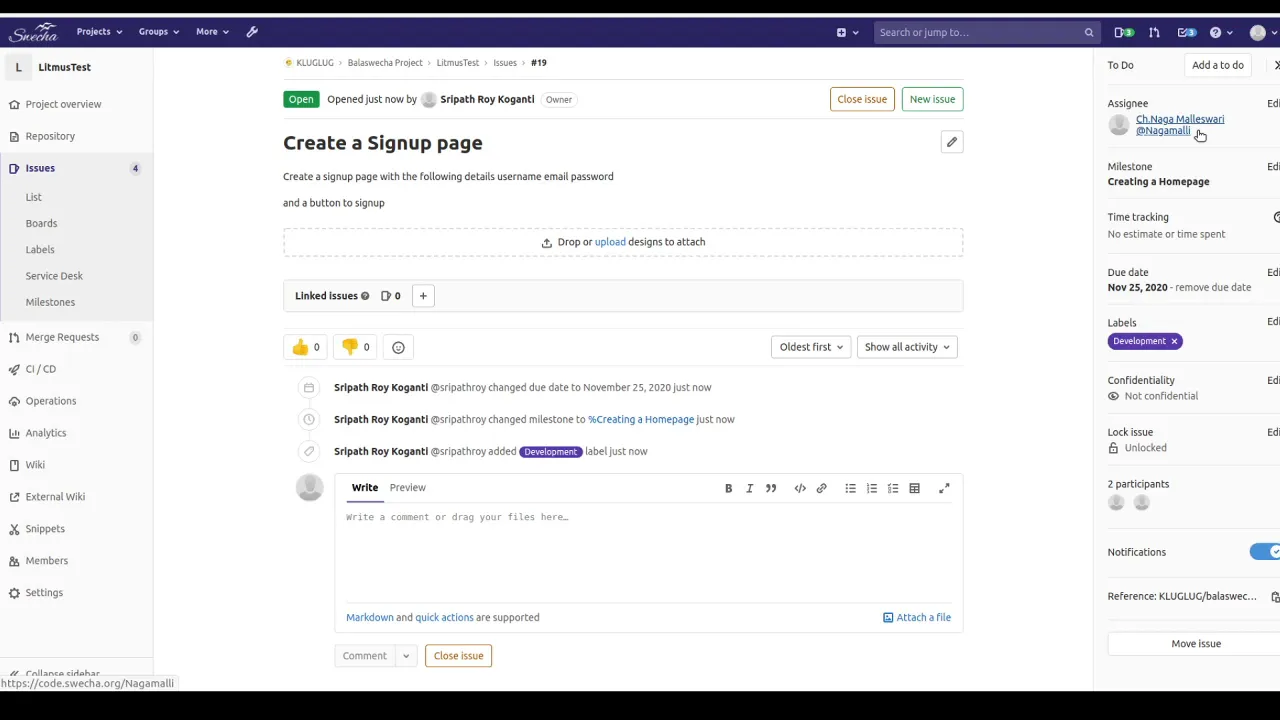Click in the comment text area
Screen dimensions: 1280x720
(x=649, y=552)
